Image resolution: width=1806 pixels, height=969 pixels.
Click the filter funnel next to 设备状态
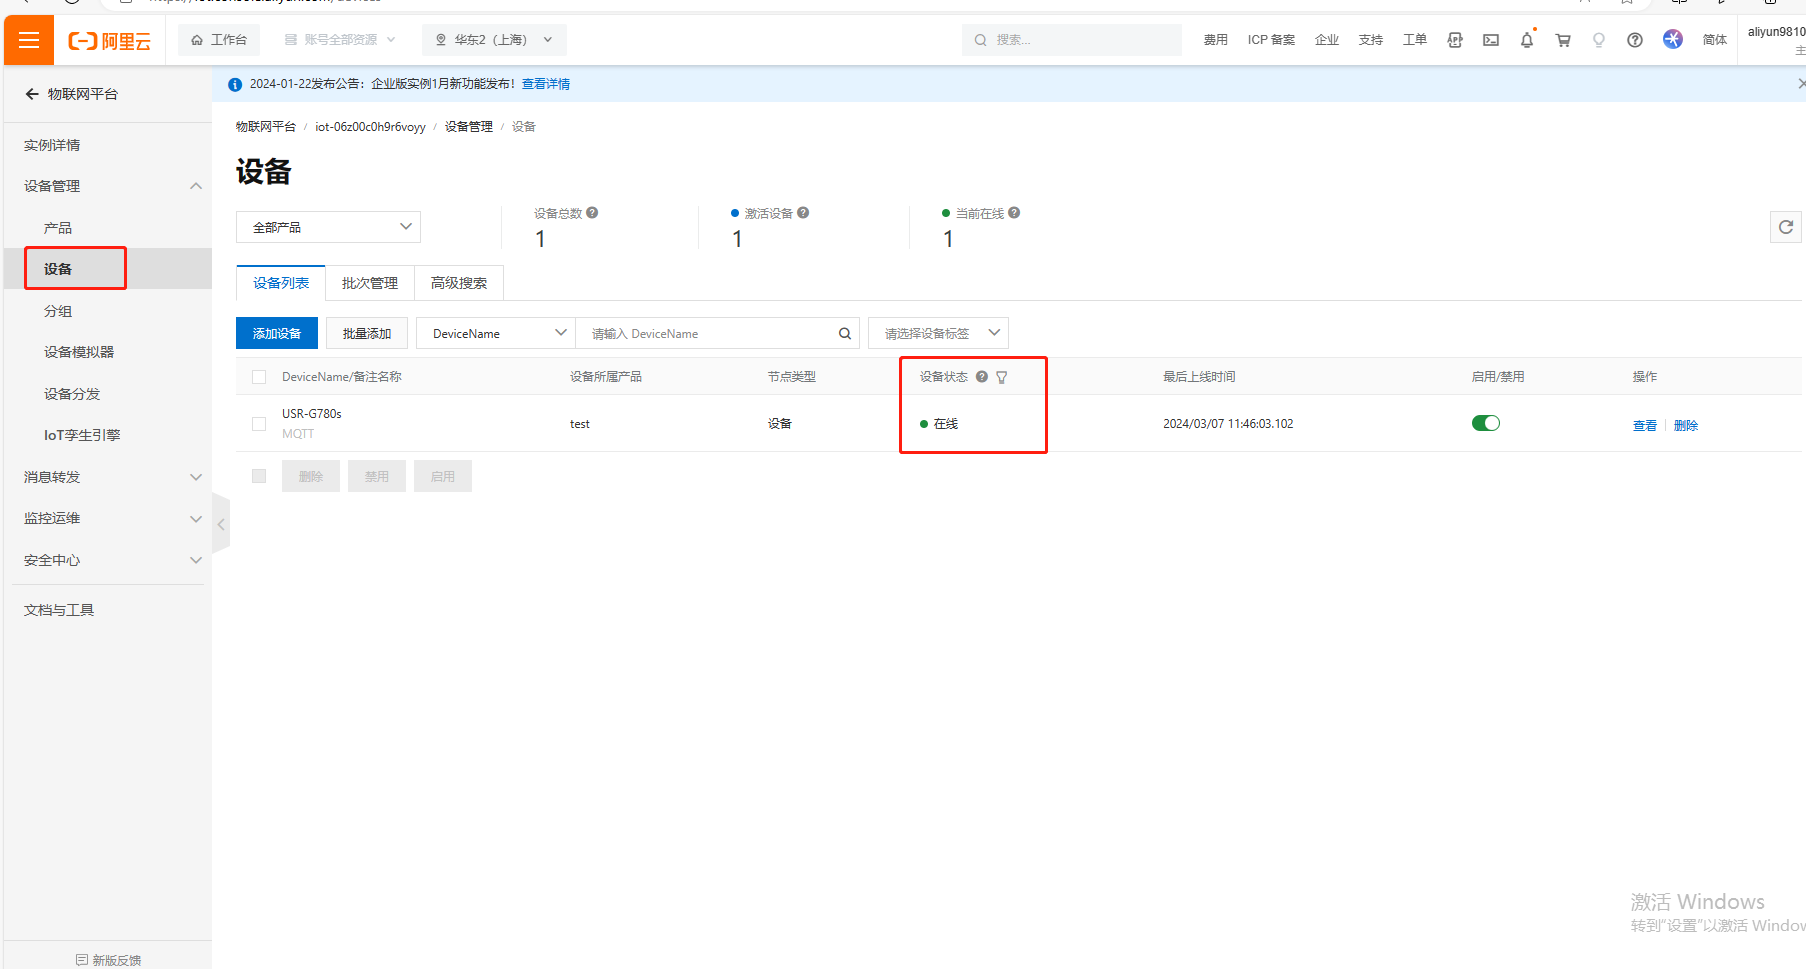pyautogui.click(x=1002, y=377)
